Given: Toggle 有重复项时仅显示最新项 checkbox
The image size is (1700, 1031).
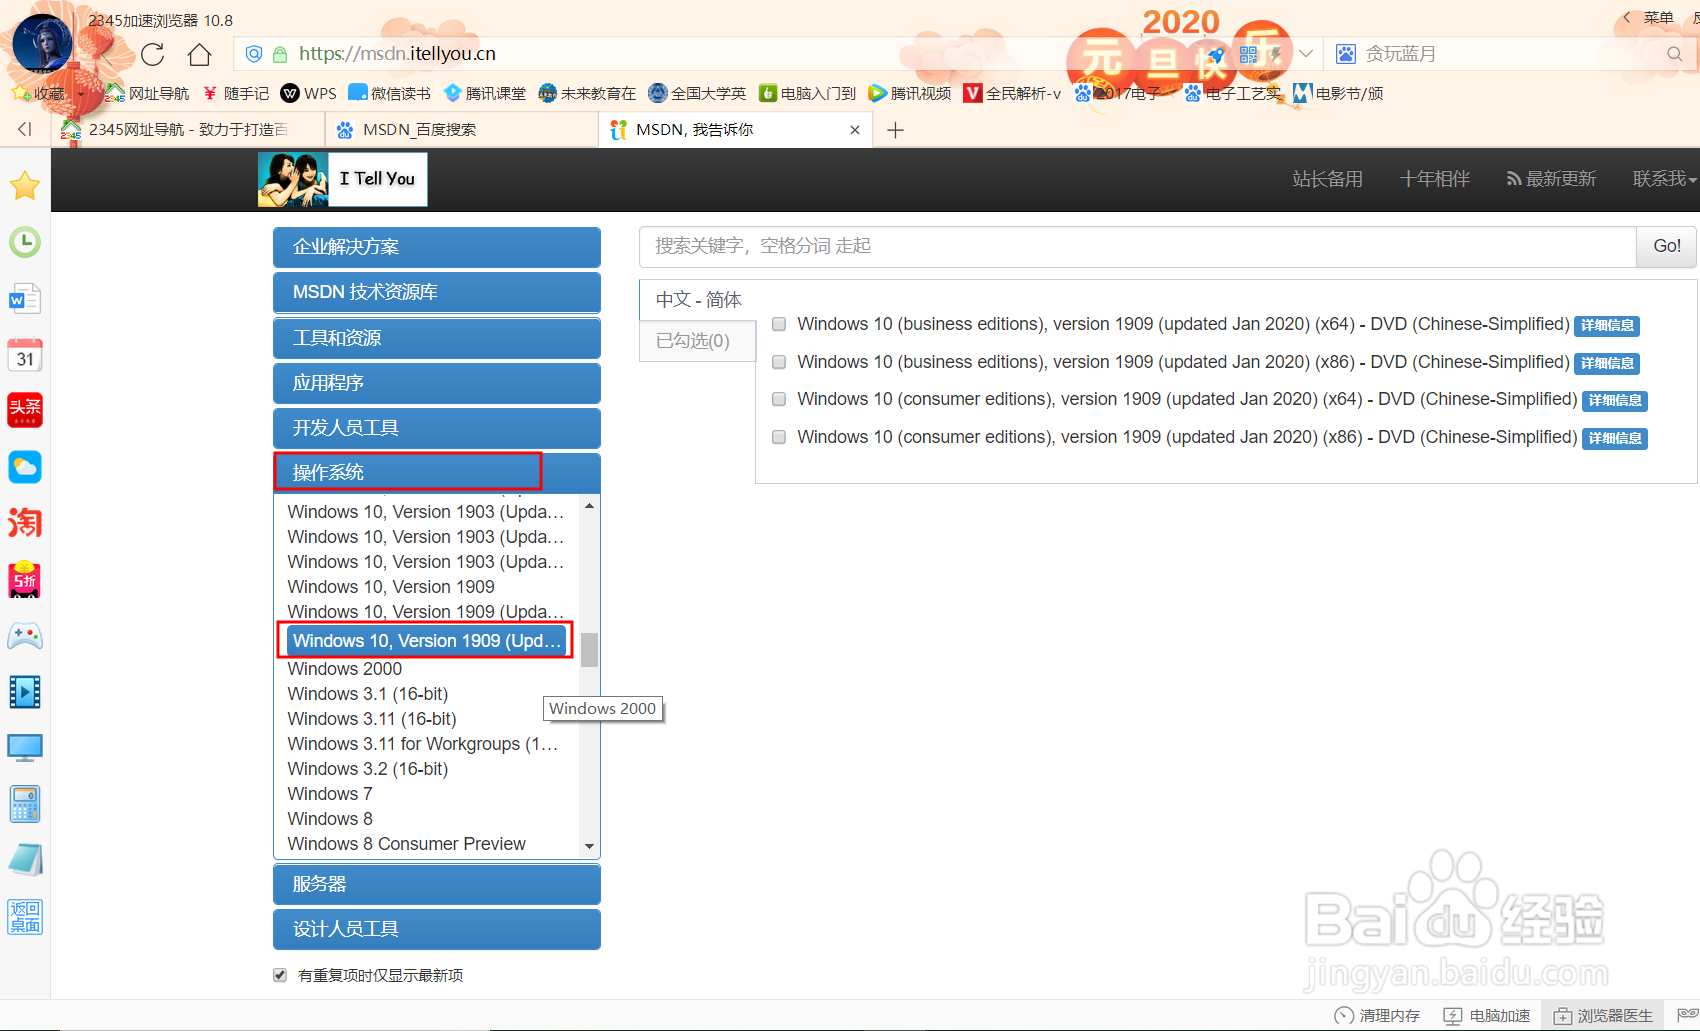Looking at the screenshot, I should pos(280,975).
